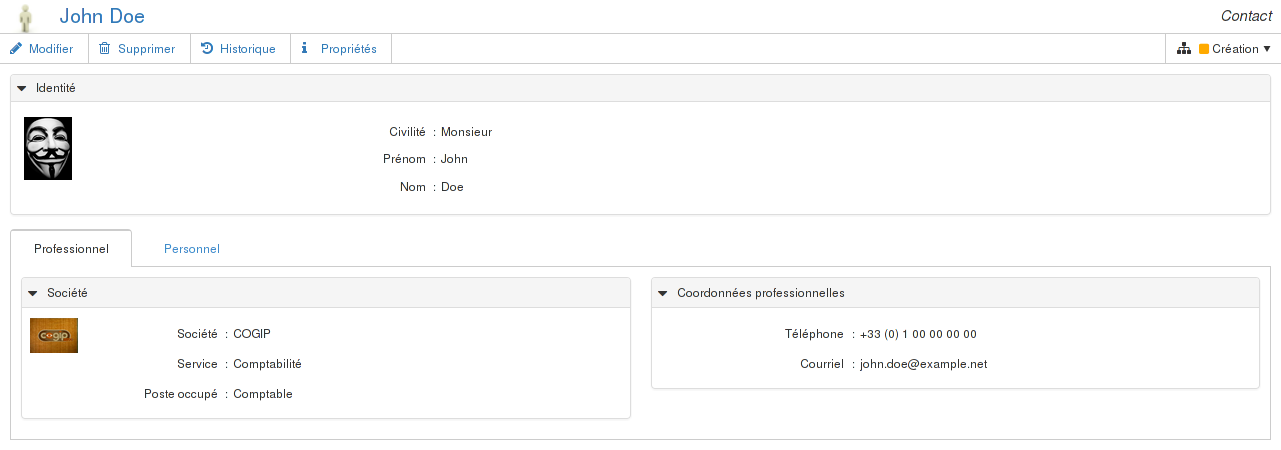Click the Poste occupé value Comptable
1281x450 pixels.
[263, 394]
